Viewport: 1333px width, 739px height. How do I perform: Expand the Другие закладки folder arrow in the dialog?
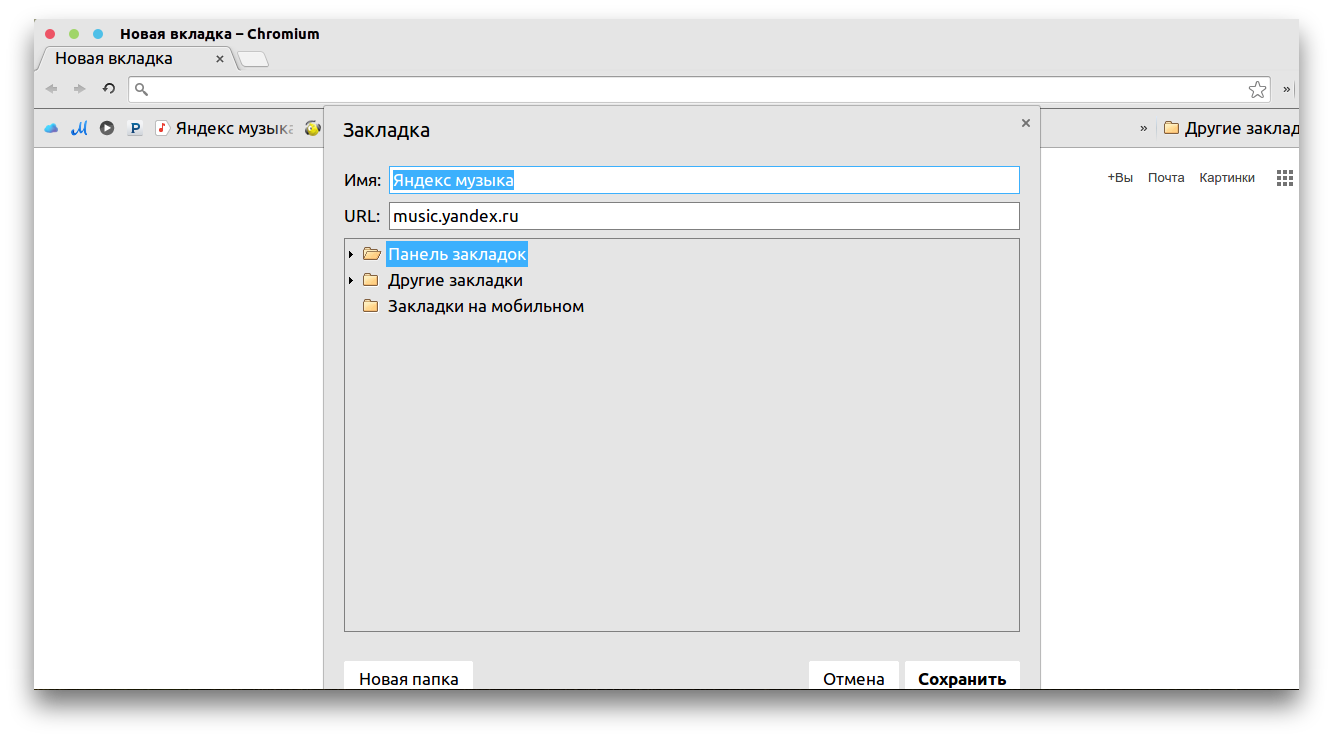click(351, 281)
